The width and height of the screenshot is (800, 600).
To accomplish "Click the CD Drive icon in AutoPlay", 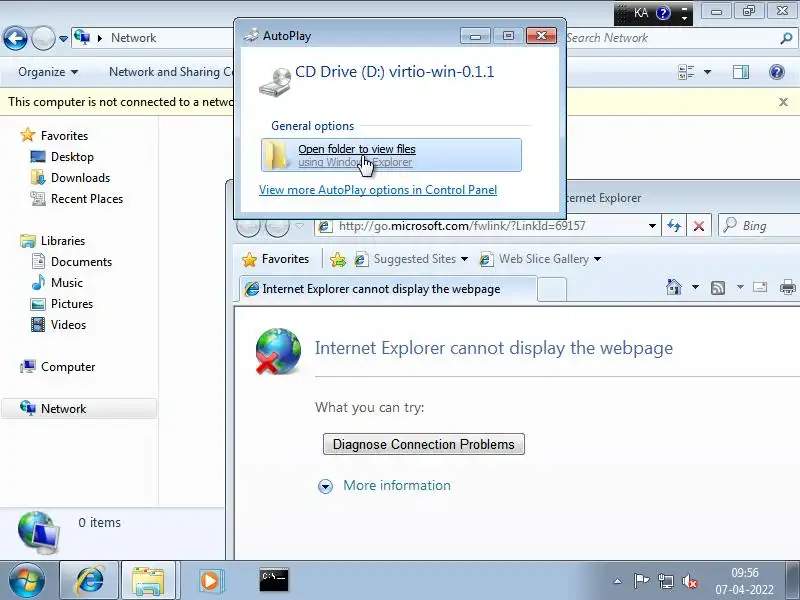I will click(x=276, y=81).
